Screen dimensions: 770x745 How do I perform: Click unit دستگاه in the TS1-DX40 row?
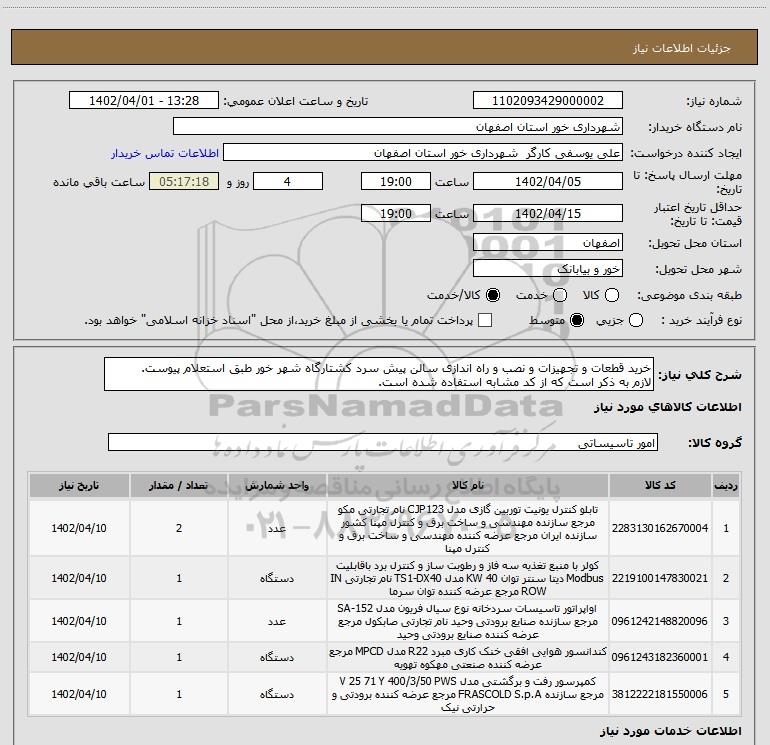pos(277,578)
